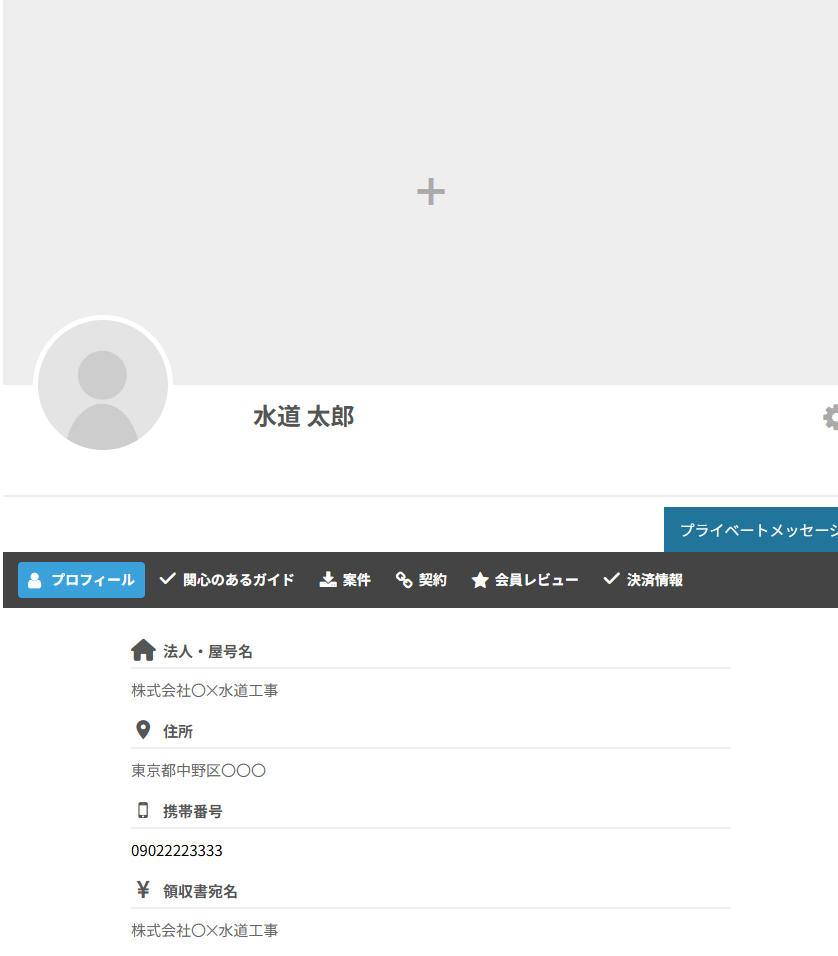Open the 契約 tab
The height and width of the screenshot is (956, 838).
point(421,580)
